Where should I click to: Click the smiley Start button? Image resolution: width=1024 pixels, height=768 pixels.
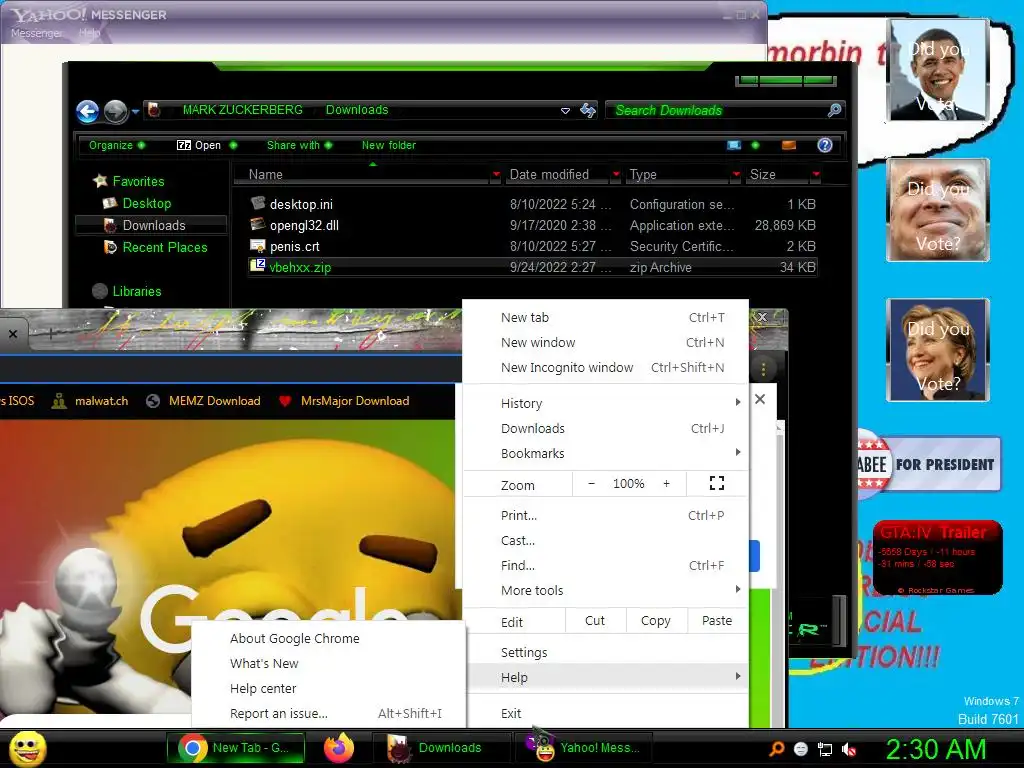tap(28, 748)
